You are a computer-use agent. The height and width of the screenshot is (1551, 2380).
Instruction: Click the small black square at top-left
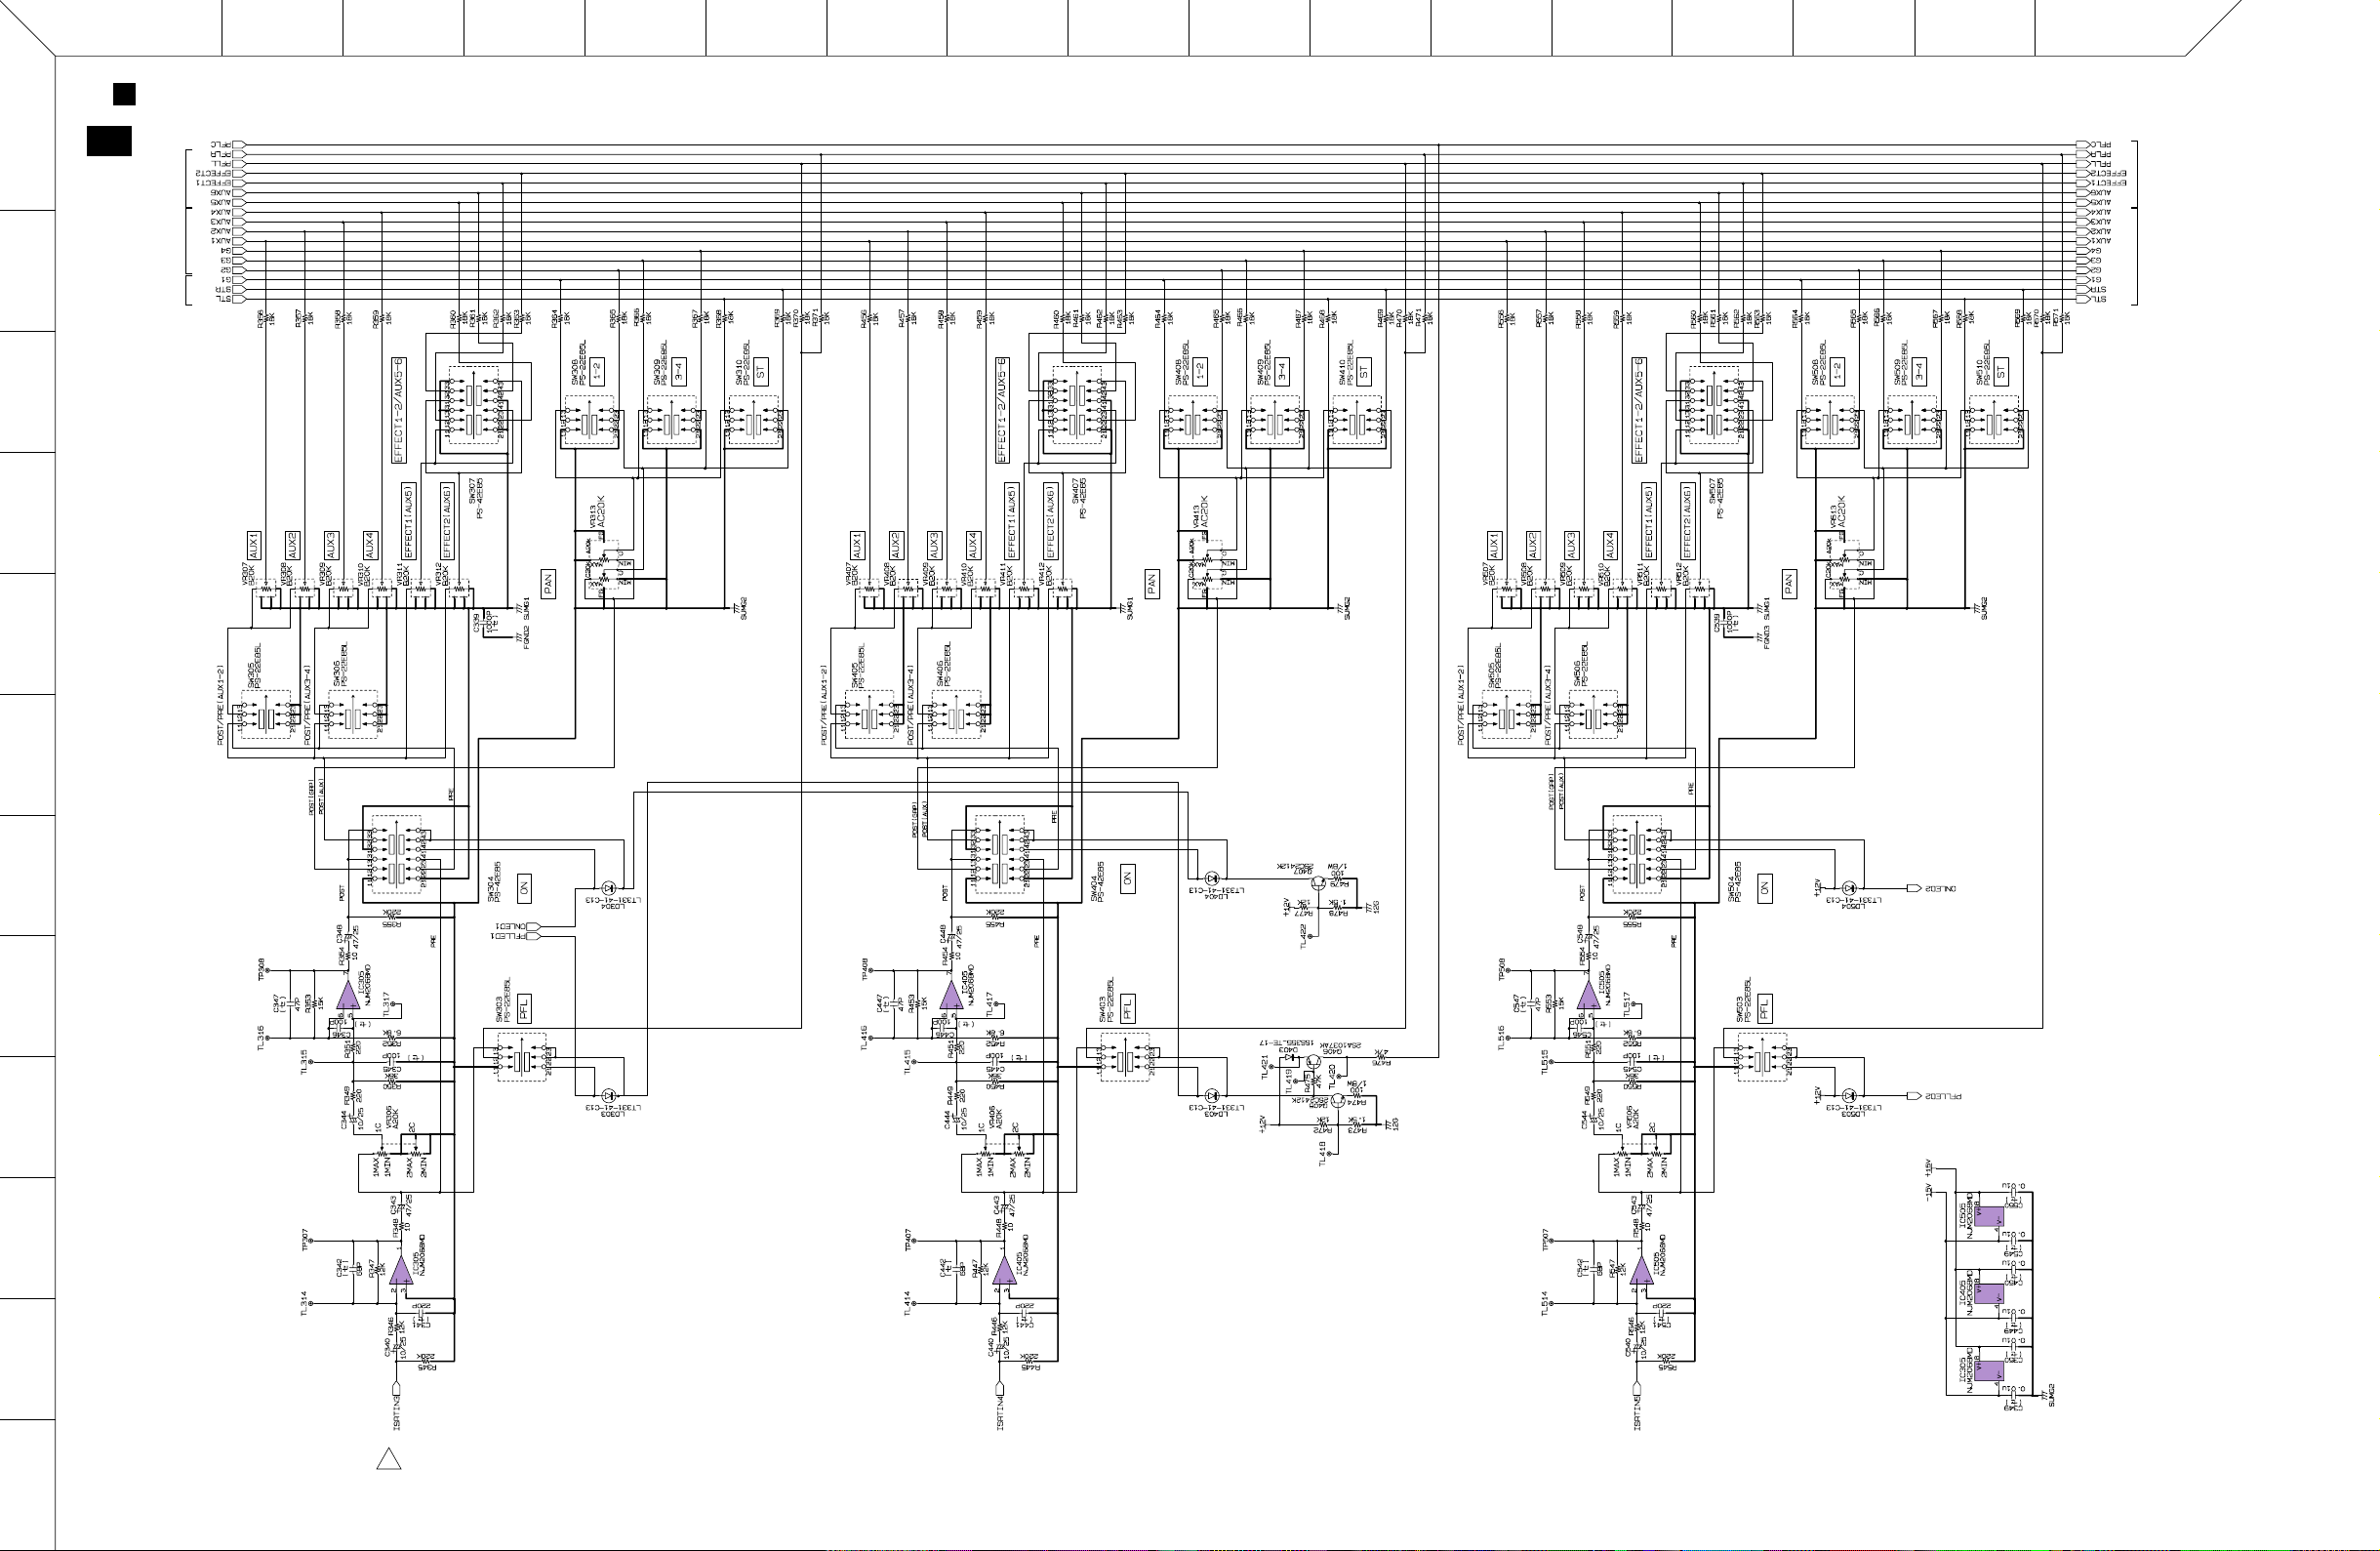coord(124,94)
